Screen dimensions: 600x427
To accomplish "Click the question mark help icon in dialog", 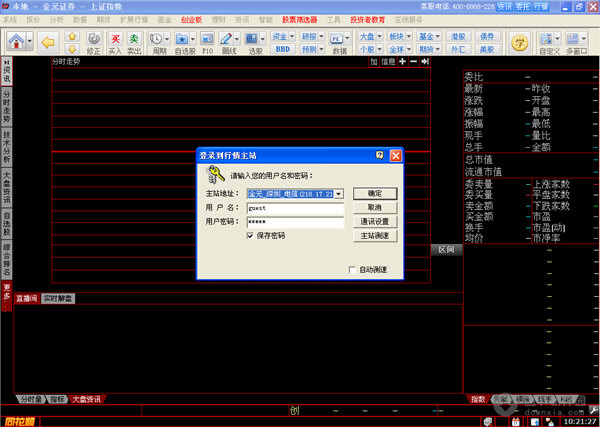I will click(379, 155).
